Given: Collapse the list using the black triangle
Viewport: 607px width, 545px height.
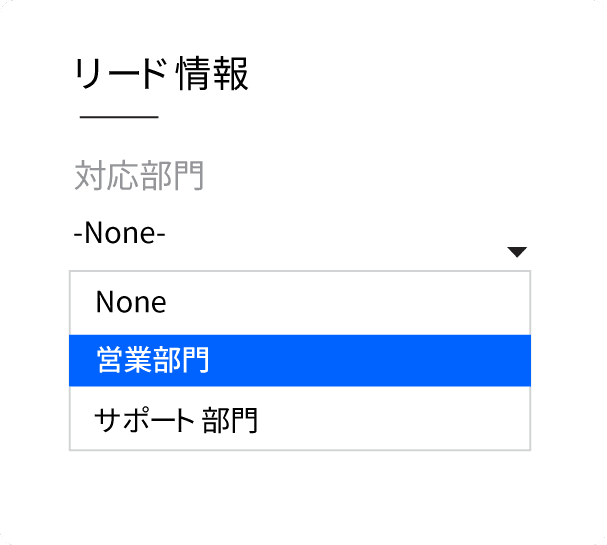Looking at the screenshot, I should 516,252.
